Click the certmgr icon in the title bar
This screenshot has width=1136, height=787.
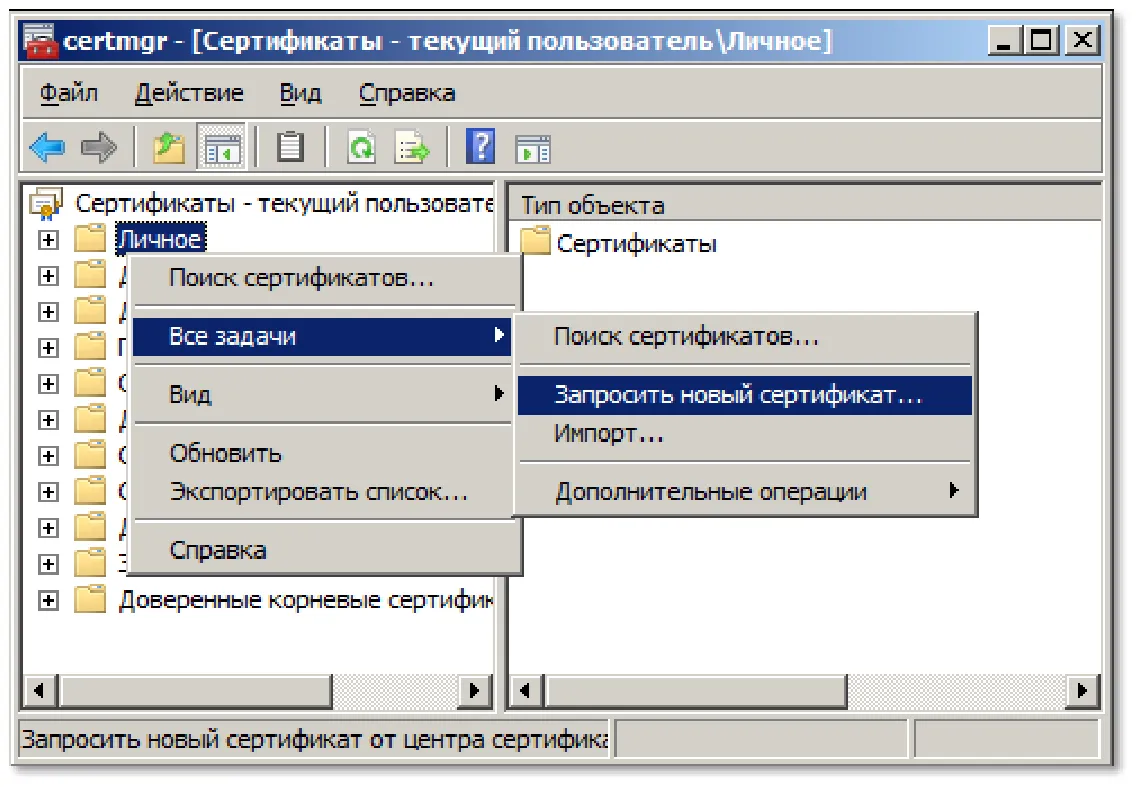point(39,41)
